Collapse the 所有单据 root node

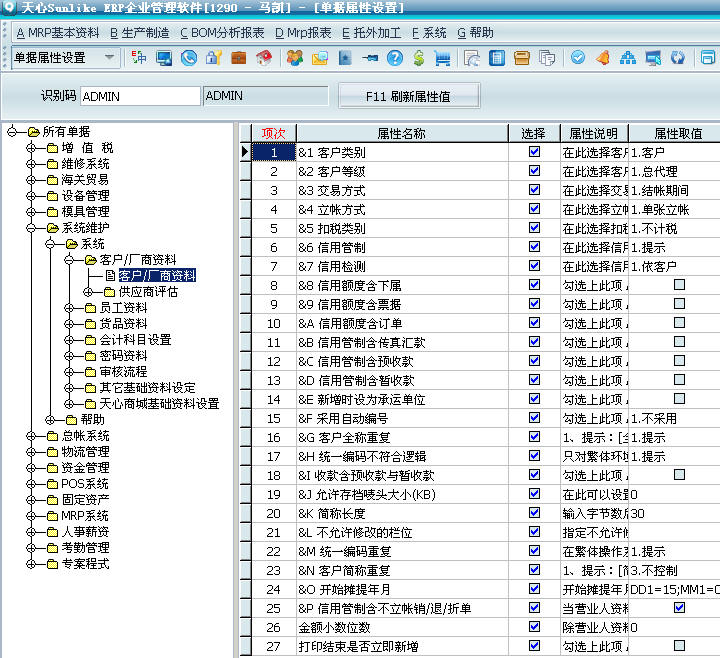[x=12, y=132]
